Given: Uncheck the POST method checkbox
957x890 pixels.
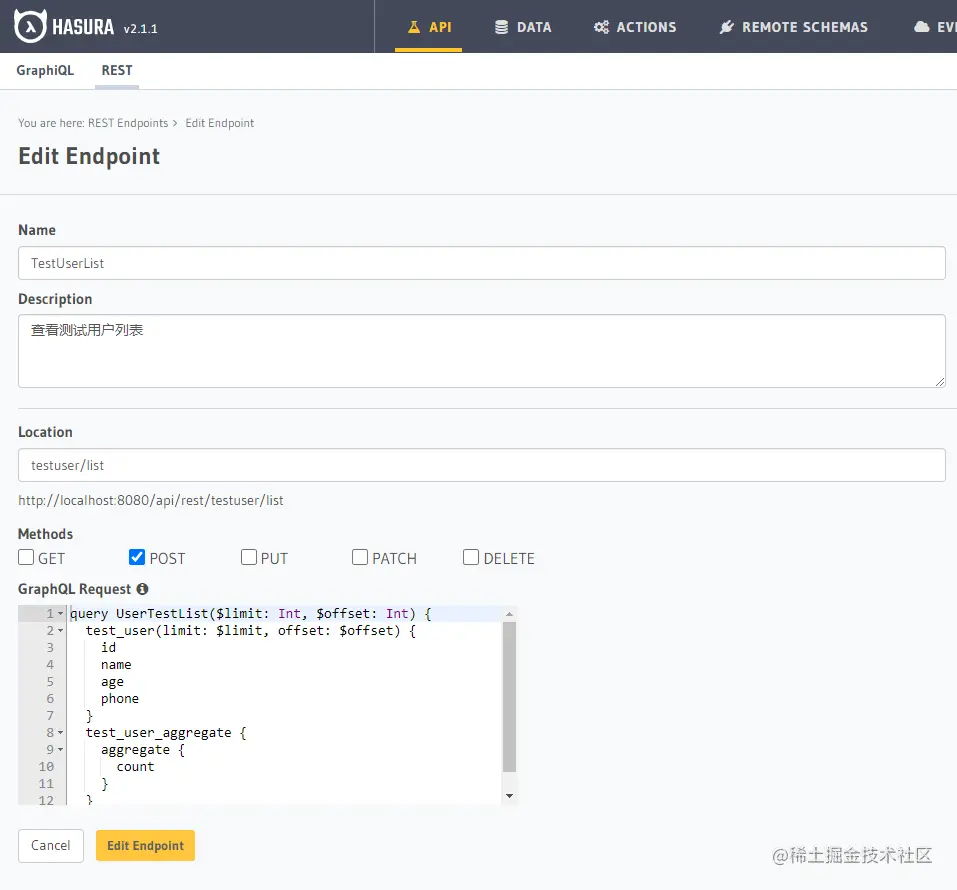Looking at the screenshot, I should pyautogui.click(x=137, y=557).
